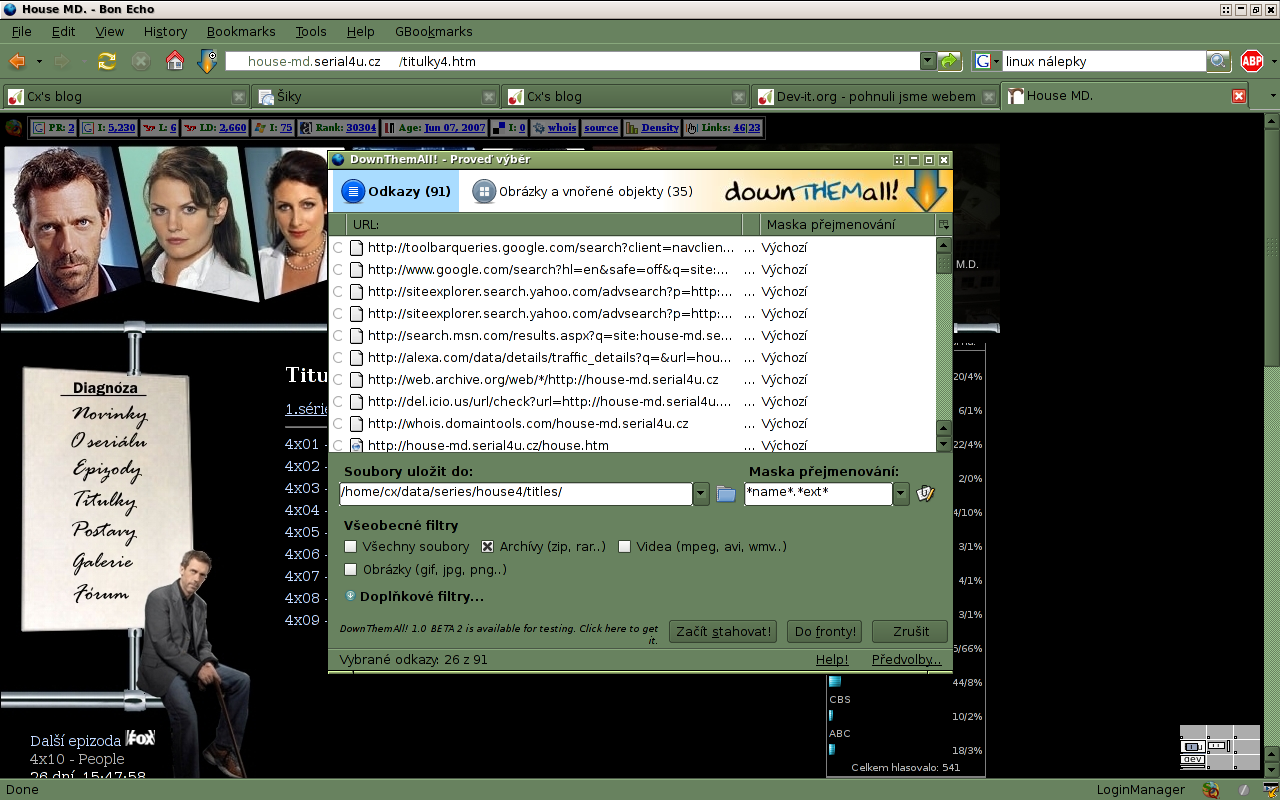Uncheck the Archívy (zip, rar..) filter

point(488,547)
